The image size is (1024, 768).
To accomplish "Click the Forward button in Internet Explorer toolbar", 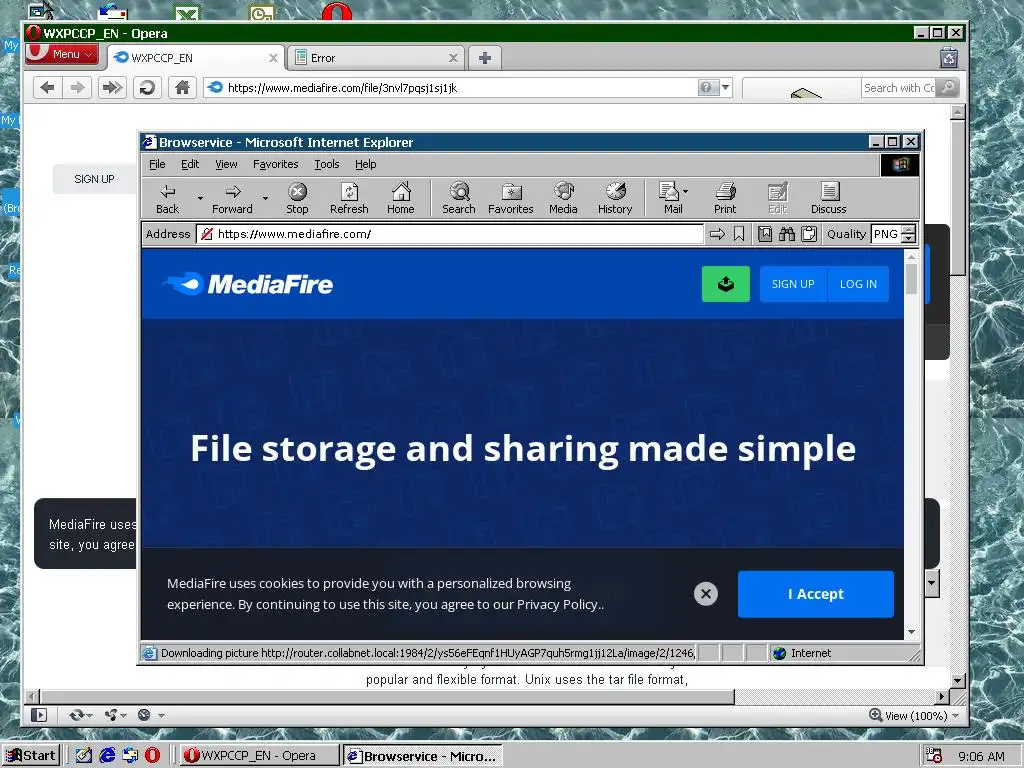I will pos(232,198).
